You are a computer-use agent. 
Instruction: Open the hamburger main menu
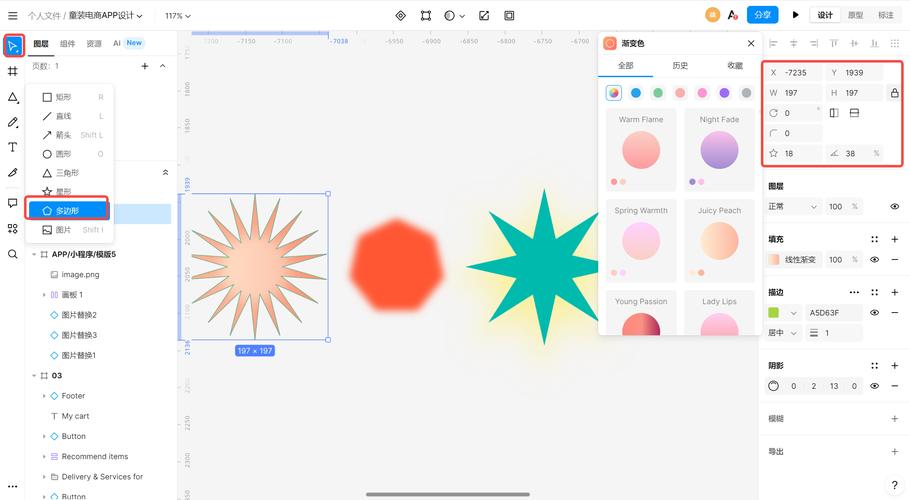12,16
